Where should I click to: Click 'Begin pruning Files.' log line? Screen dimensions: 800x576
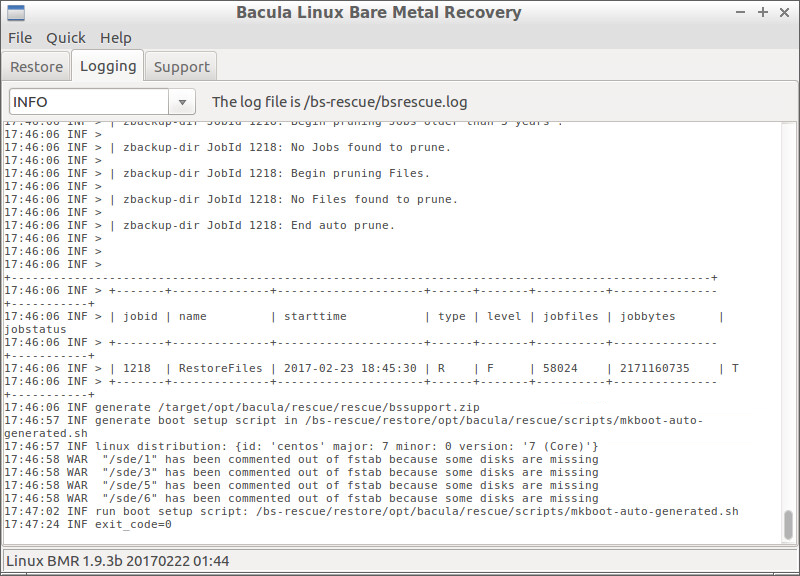[x=217, y=173]
